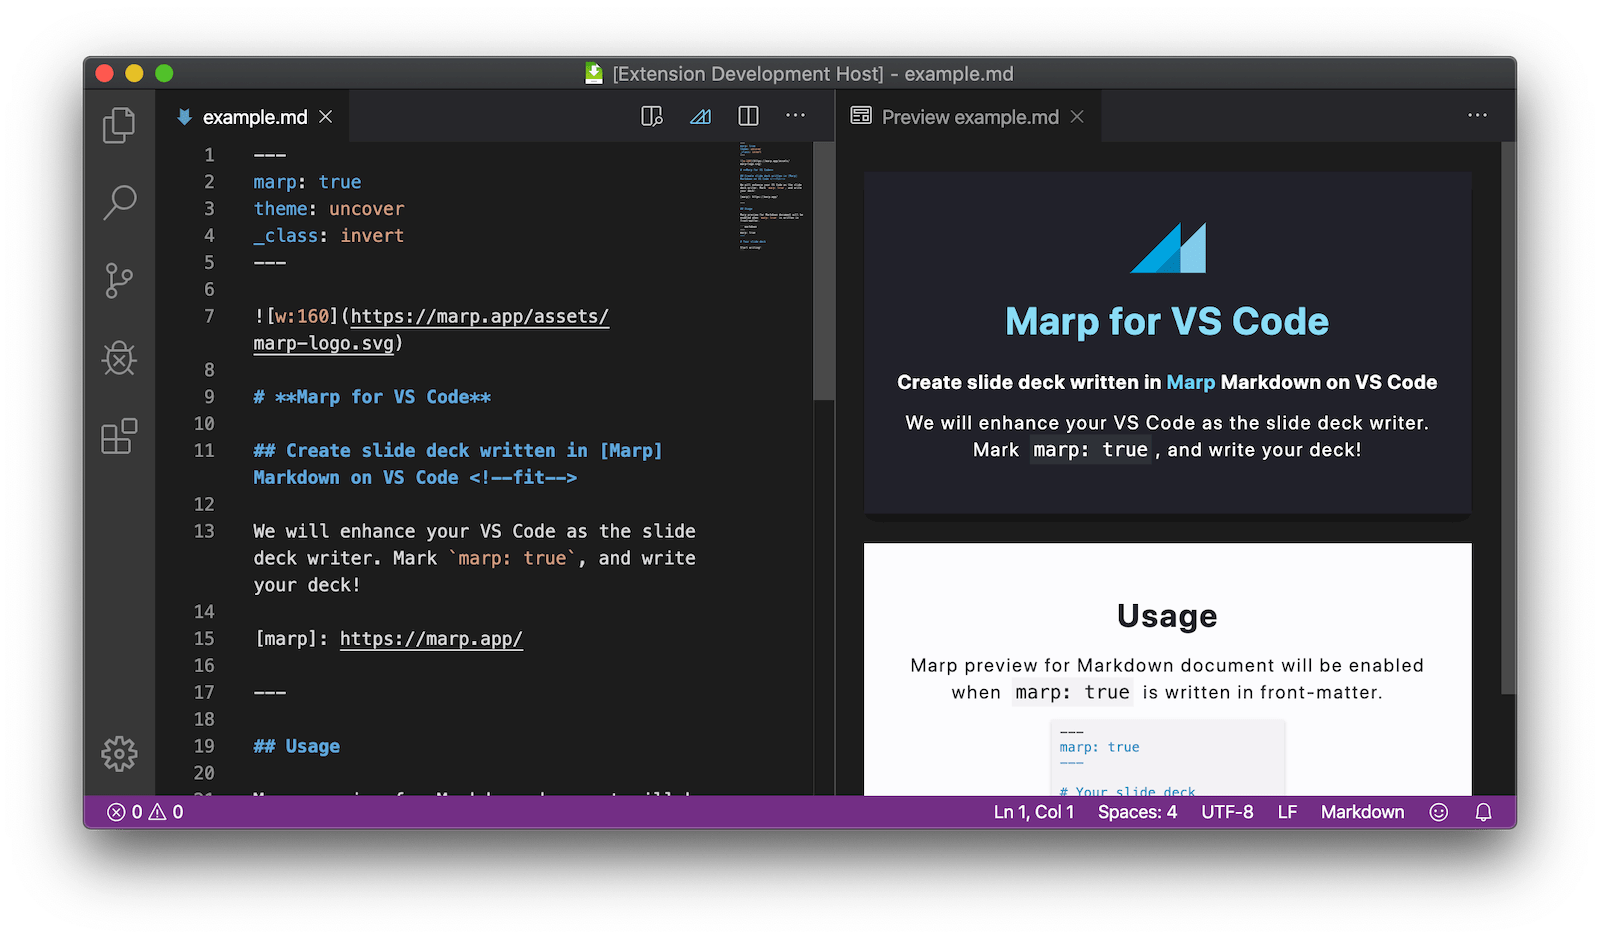
Task: Open notifications bell in status bar
Action: pos(1483,812)
